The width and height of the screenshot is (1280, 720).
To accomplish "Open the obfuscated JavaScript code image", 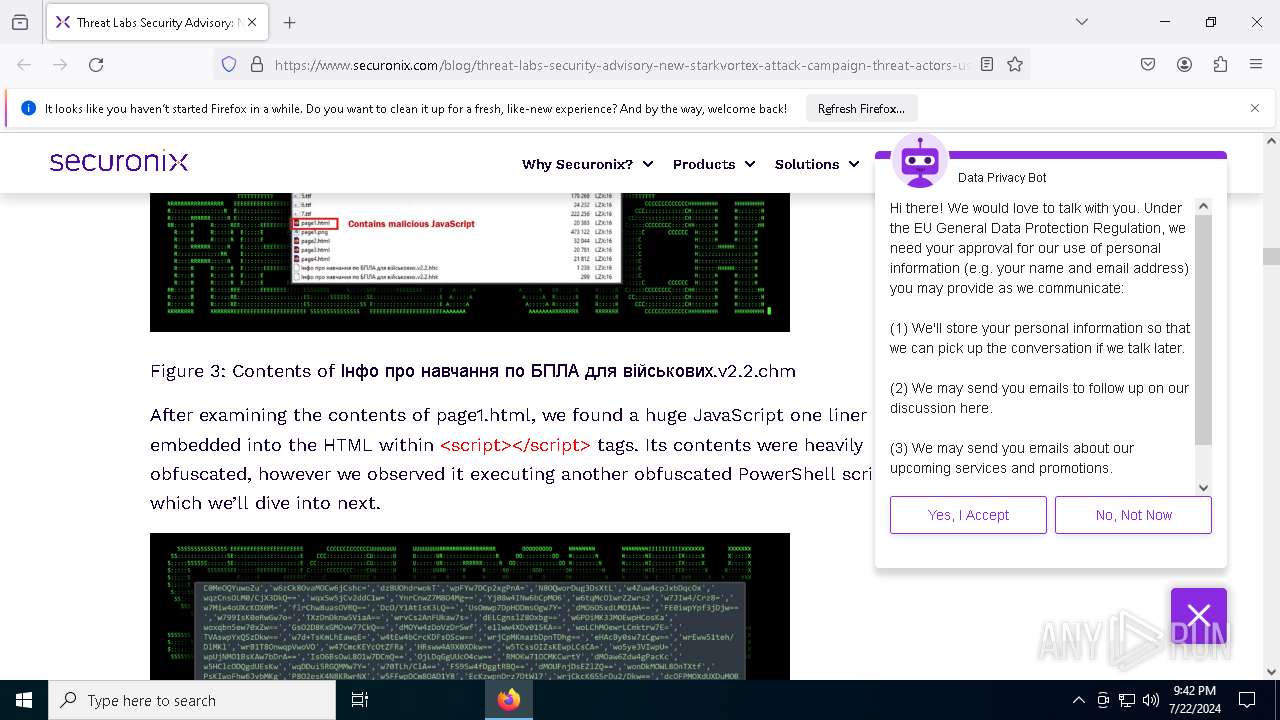I will (470, 606).
